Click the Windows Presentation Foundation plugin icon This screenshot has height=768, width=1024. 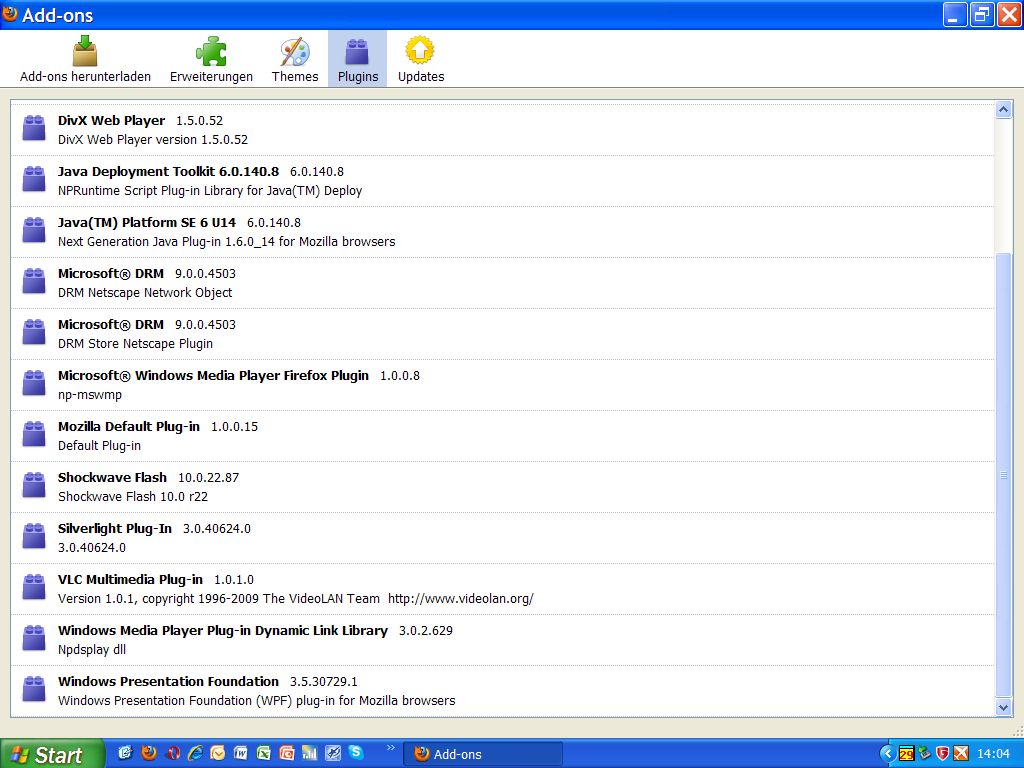[x=34, y=688]
